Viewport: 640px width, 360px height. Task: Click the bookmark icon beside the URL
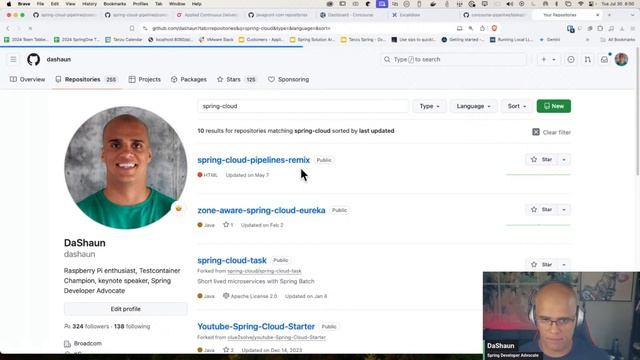132,28
